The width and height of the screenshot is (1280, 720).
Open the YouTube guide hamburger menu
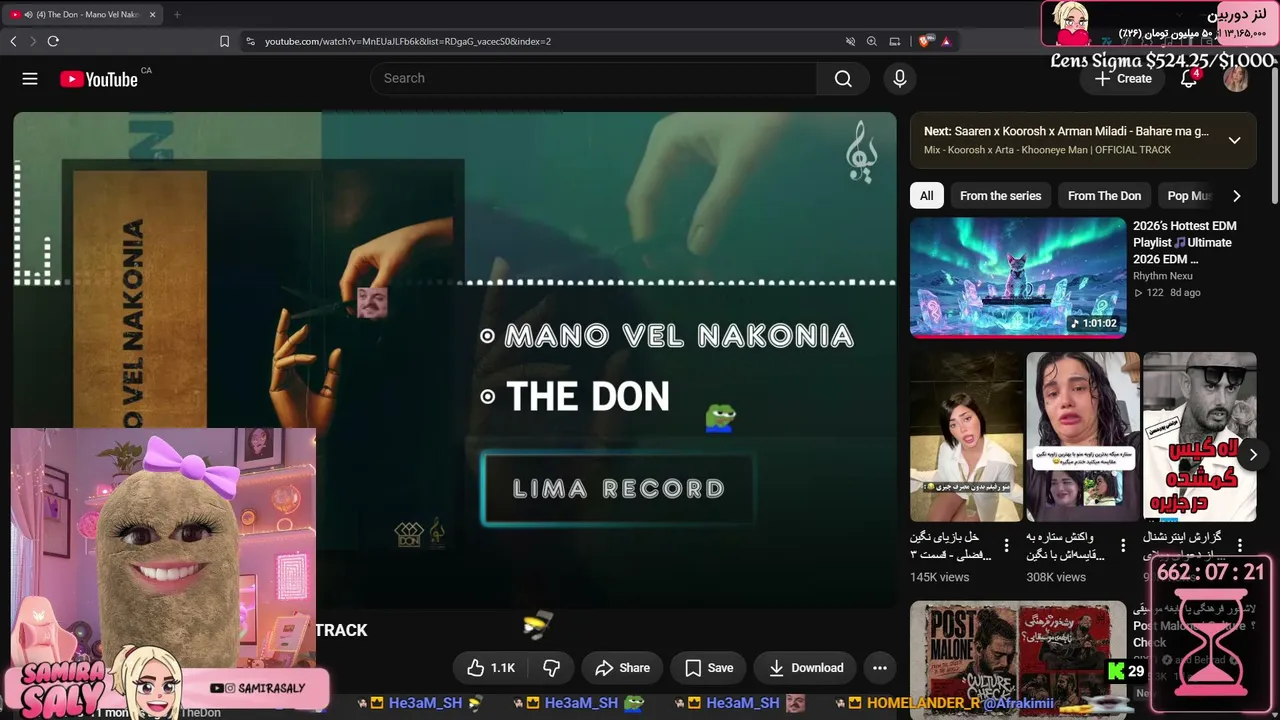pos(30,79)
